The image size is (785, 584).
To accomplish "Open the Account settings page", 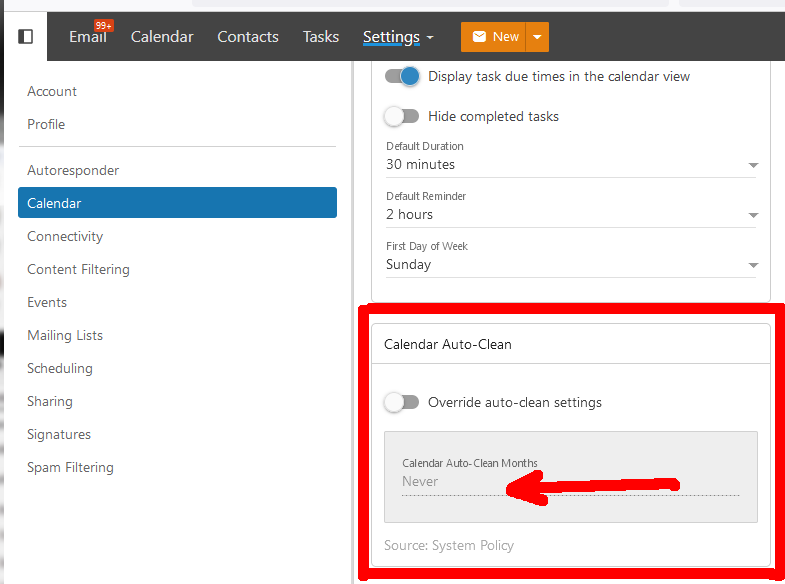I will point(52,91).
